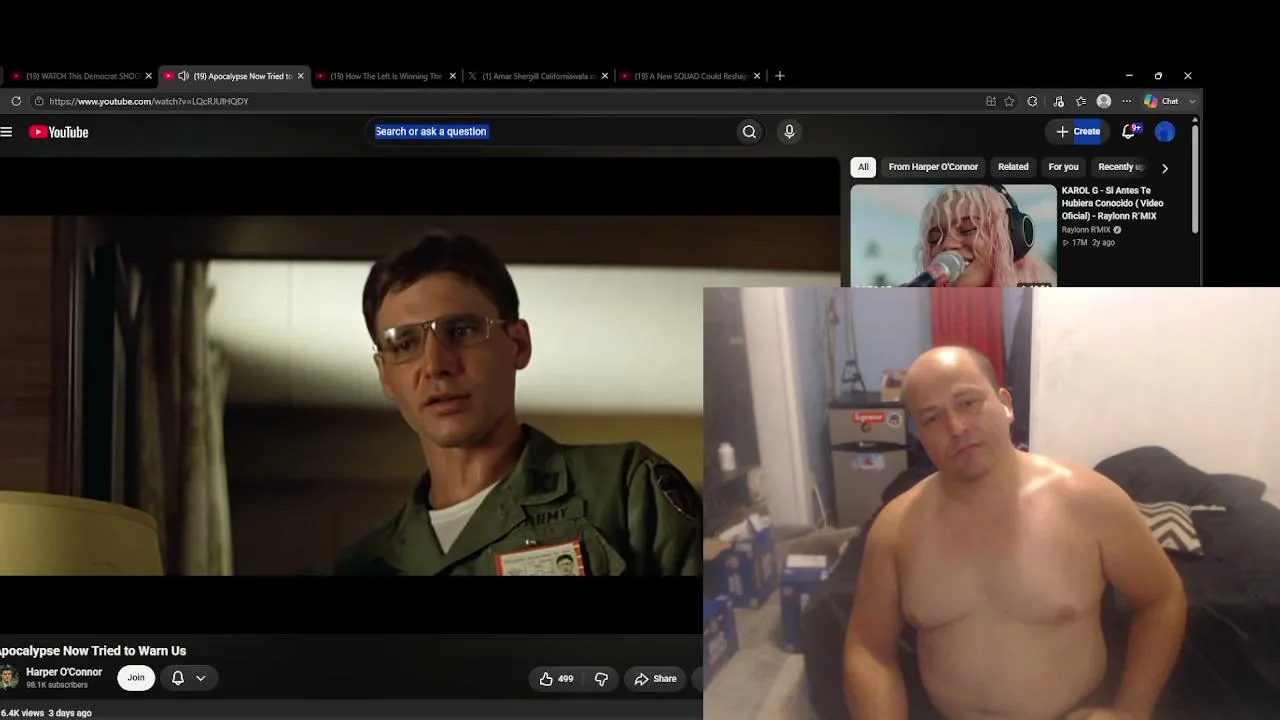
Task: Open the KAROL G video thumbnail
Action: click(953, 236)
